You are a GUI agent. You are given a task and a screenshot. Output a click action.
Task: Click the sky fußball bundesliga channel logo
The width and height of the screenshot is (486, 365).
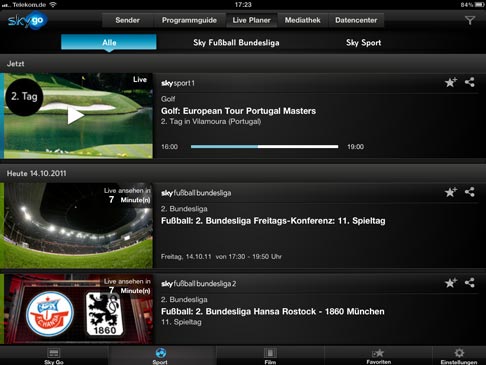point(196,193)
